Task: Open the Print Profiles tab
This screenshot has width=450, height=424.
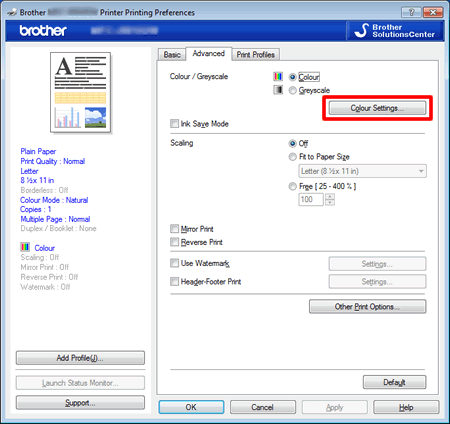Action: (256, 55)
